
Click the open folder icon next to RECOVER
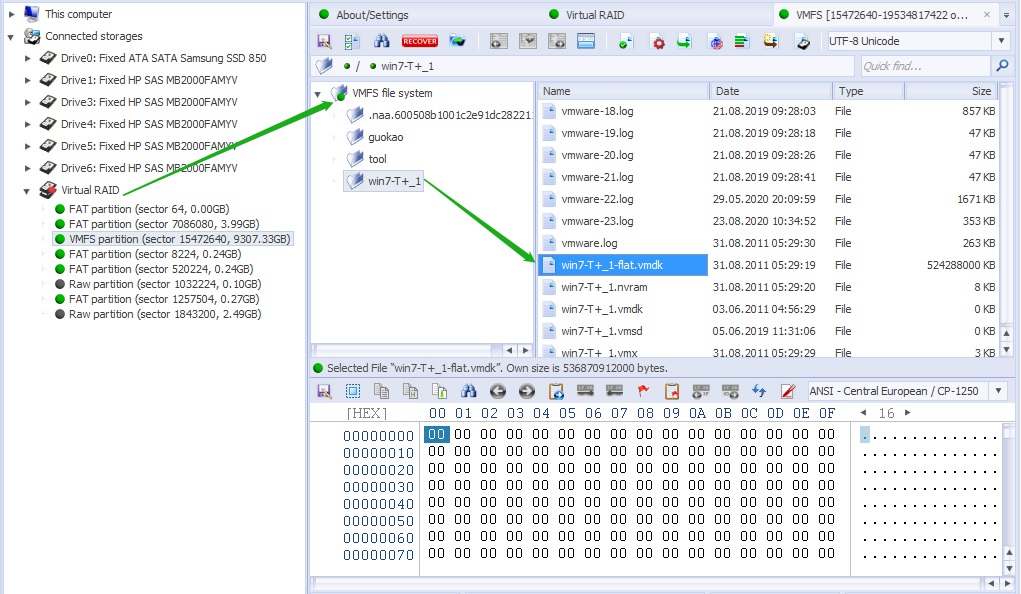(x=457, y=42)
